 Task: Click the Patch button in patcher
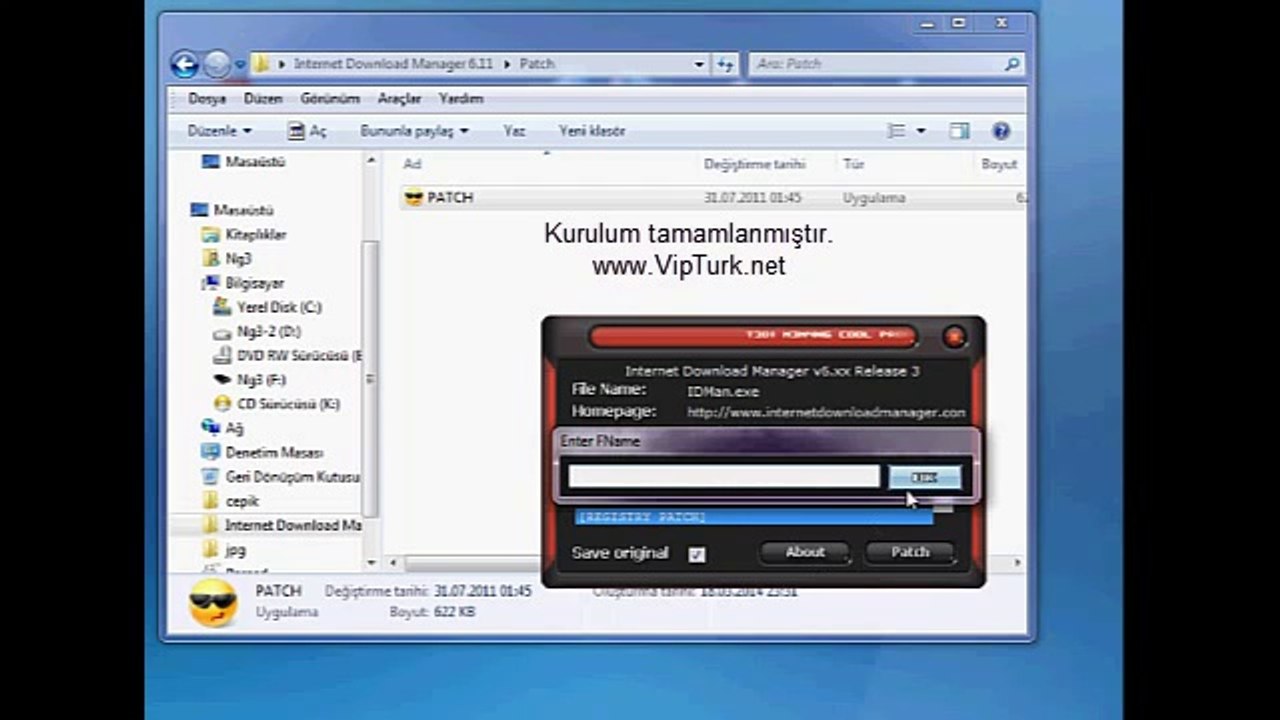910,552
